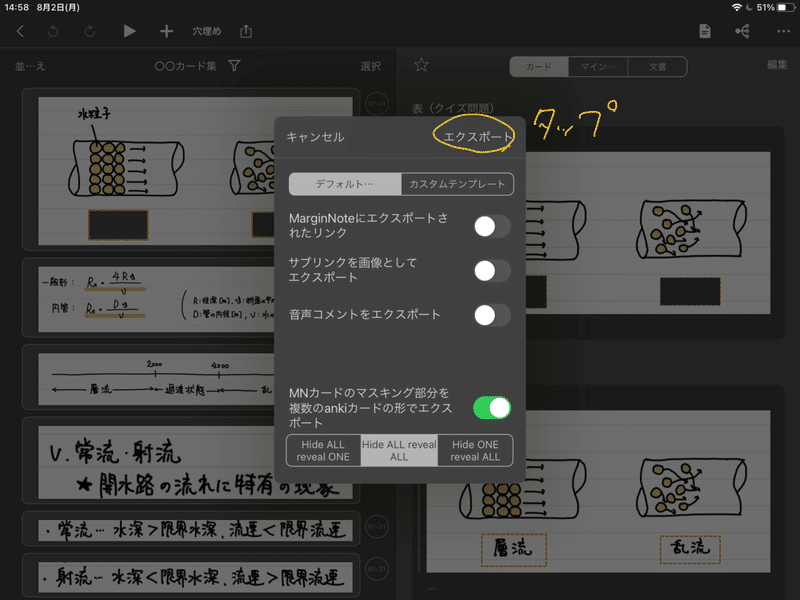The image size is (800, 600).
Task: Tap the star icon in the right panel
Action: tap(421, 65)
